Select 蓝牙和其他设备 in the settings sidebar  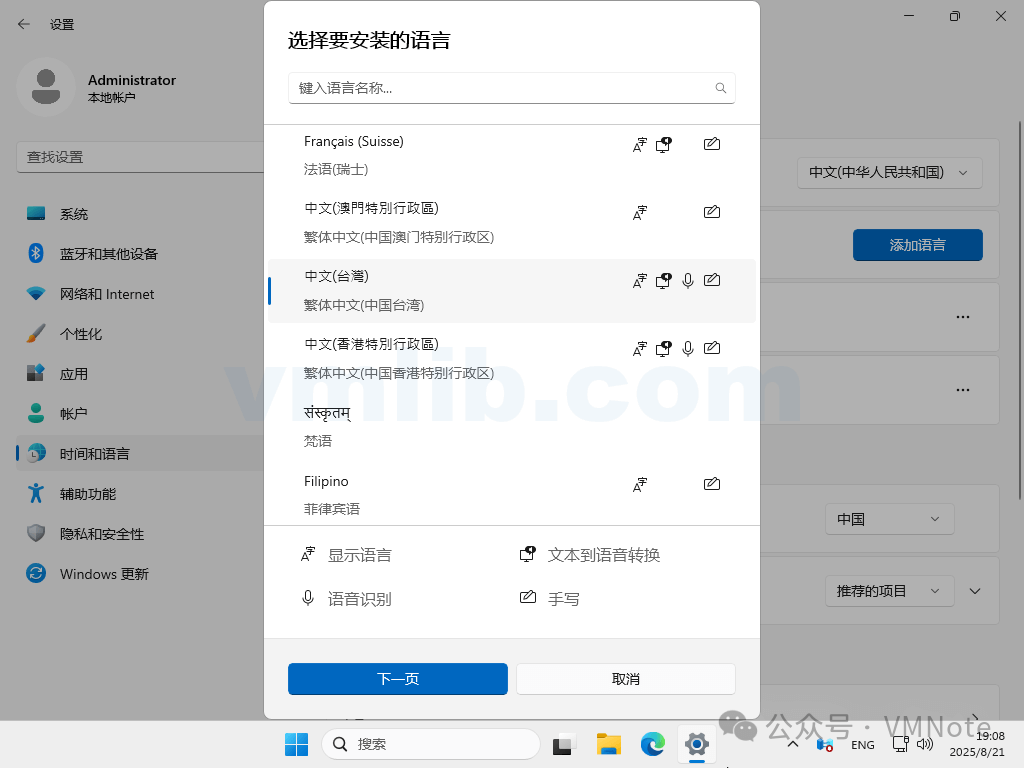(x=108, y=254)
